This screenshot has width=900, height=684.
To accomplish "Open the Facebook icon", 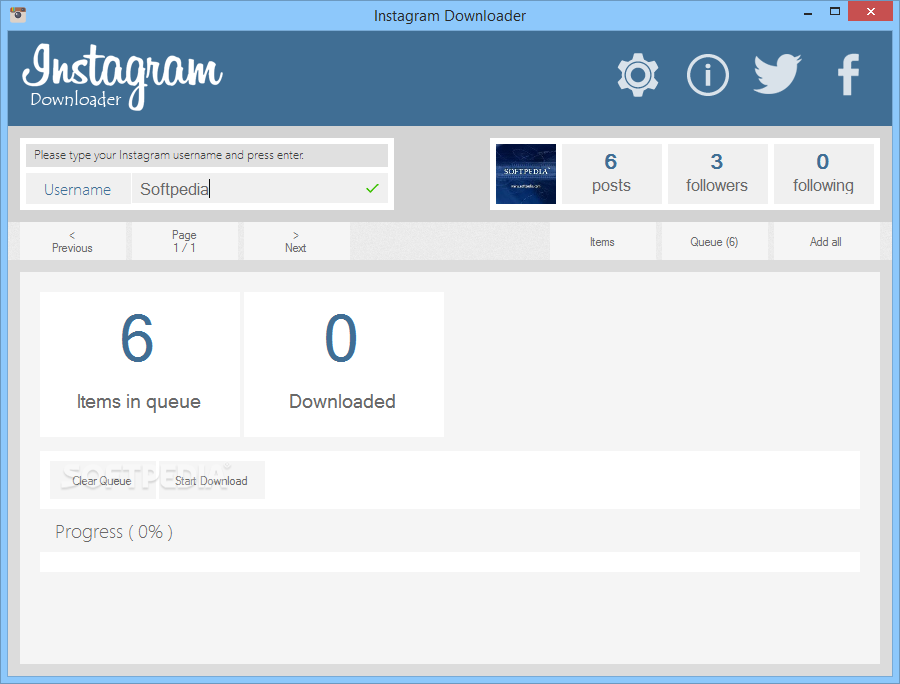I will coord(848,75).
